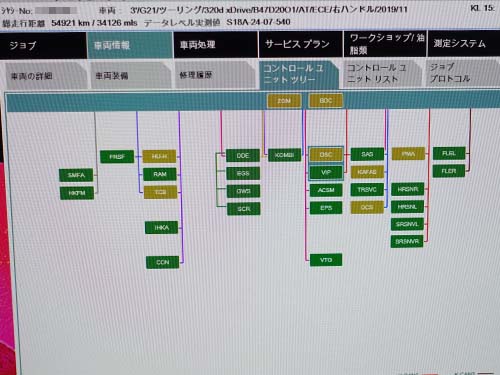Click the SMFA control unit box
Viewport: 500px width, 375px height.
[x=76, y=175]
